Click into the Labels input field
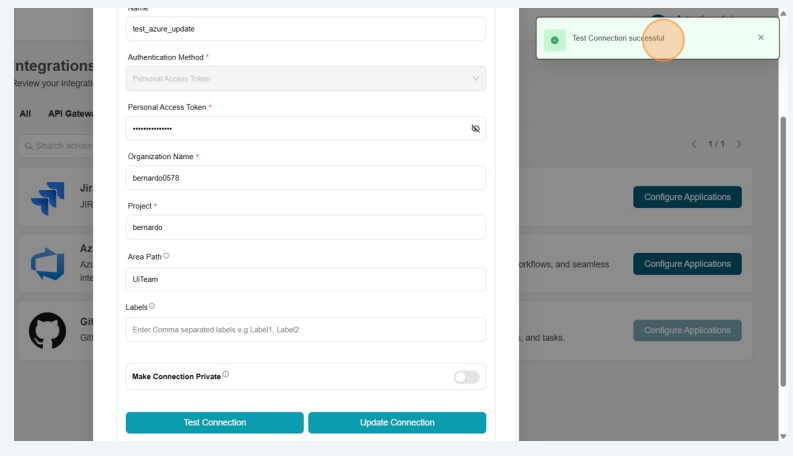 [x=305, y=330]
